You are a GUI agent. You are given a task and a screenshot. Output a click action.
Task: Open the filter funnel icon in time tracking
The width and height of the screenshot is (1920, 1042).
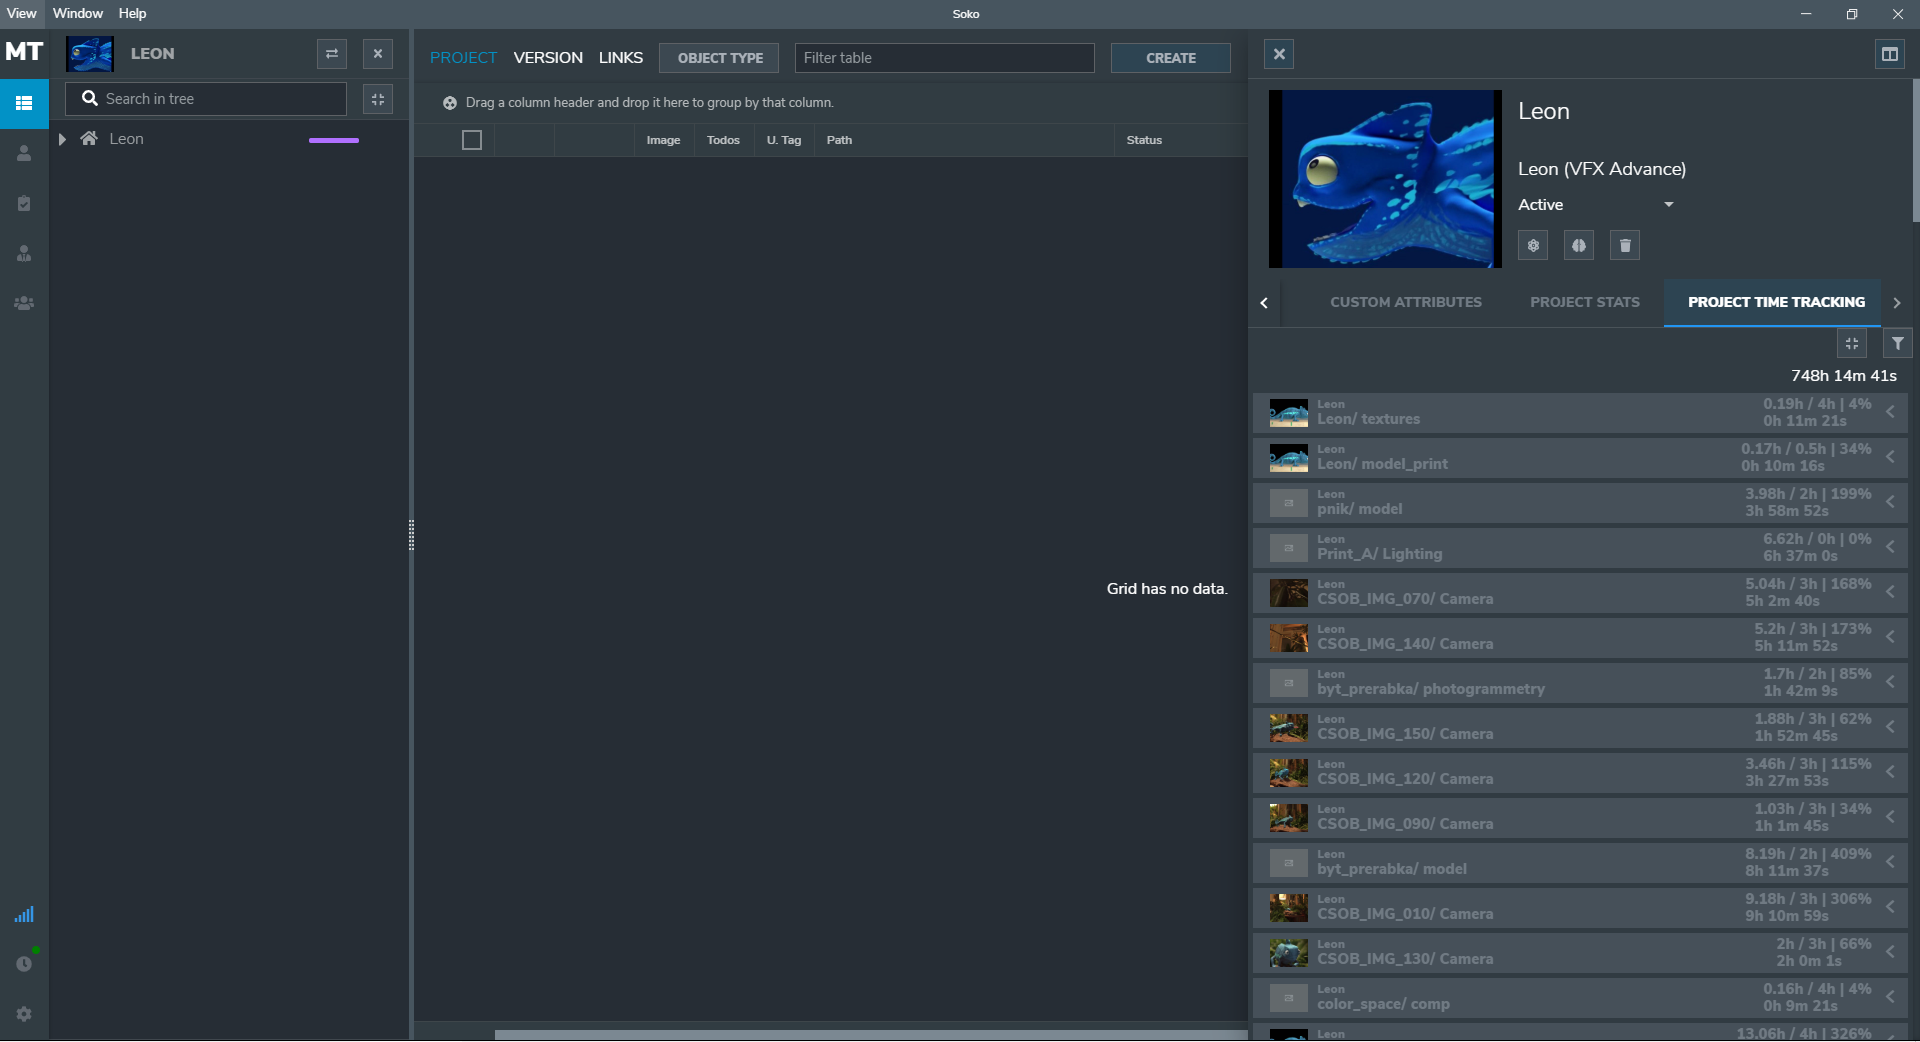tap(1897, 343)
